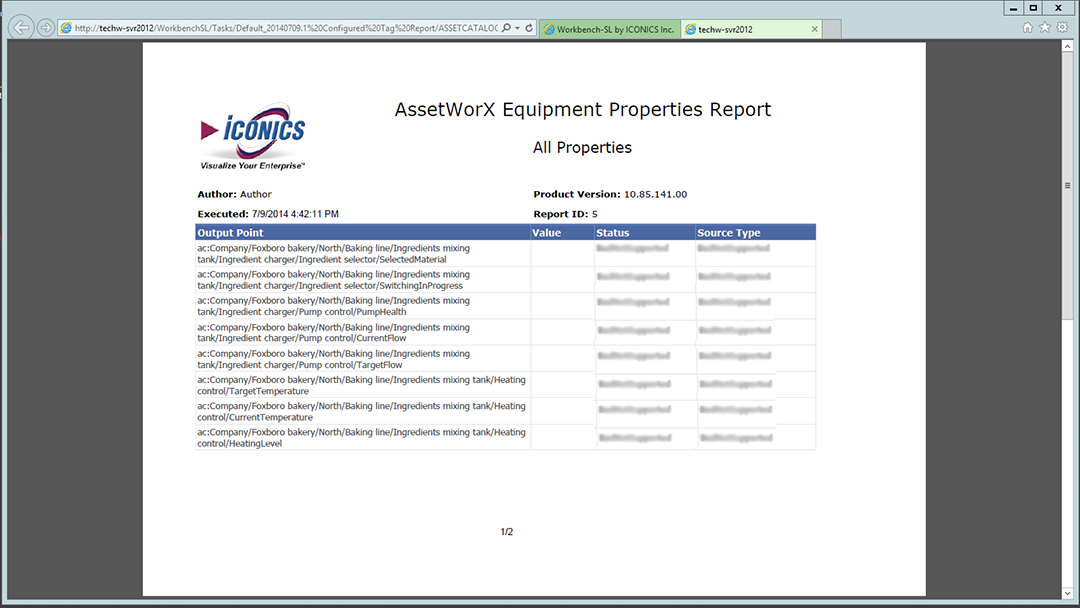Click the browser Back arrow button

(21, 28)
